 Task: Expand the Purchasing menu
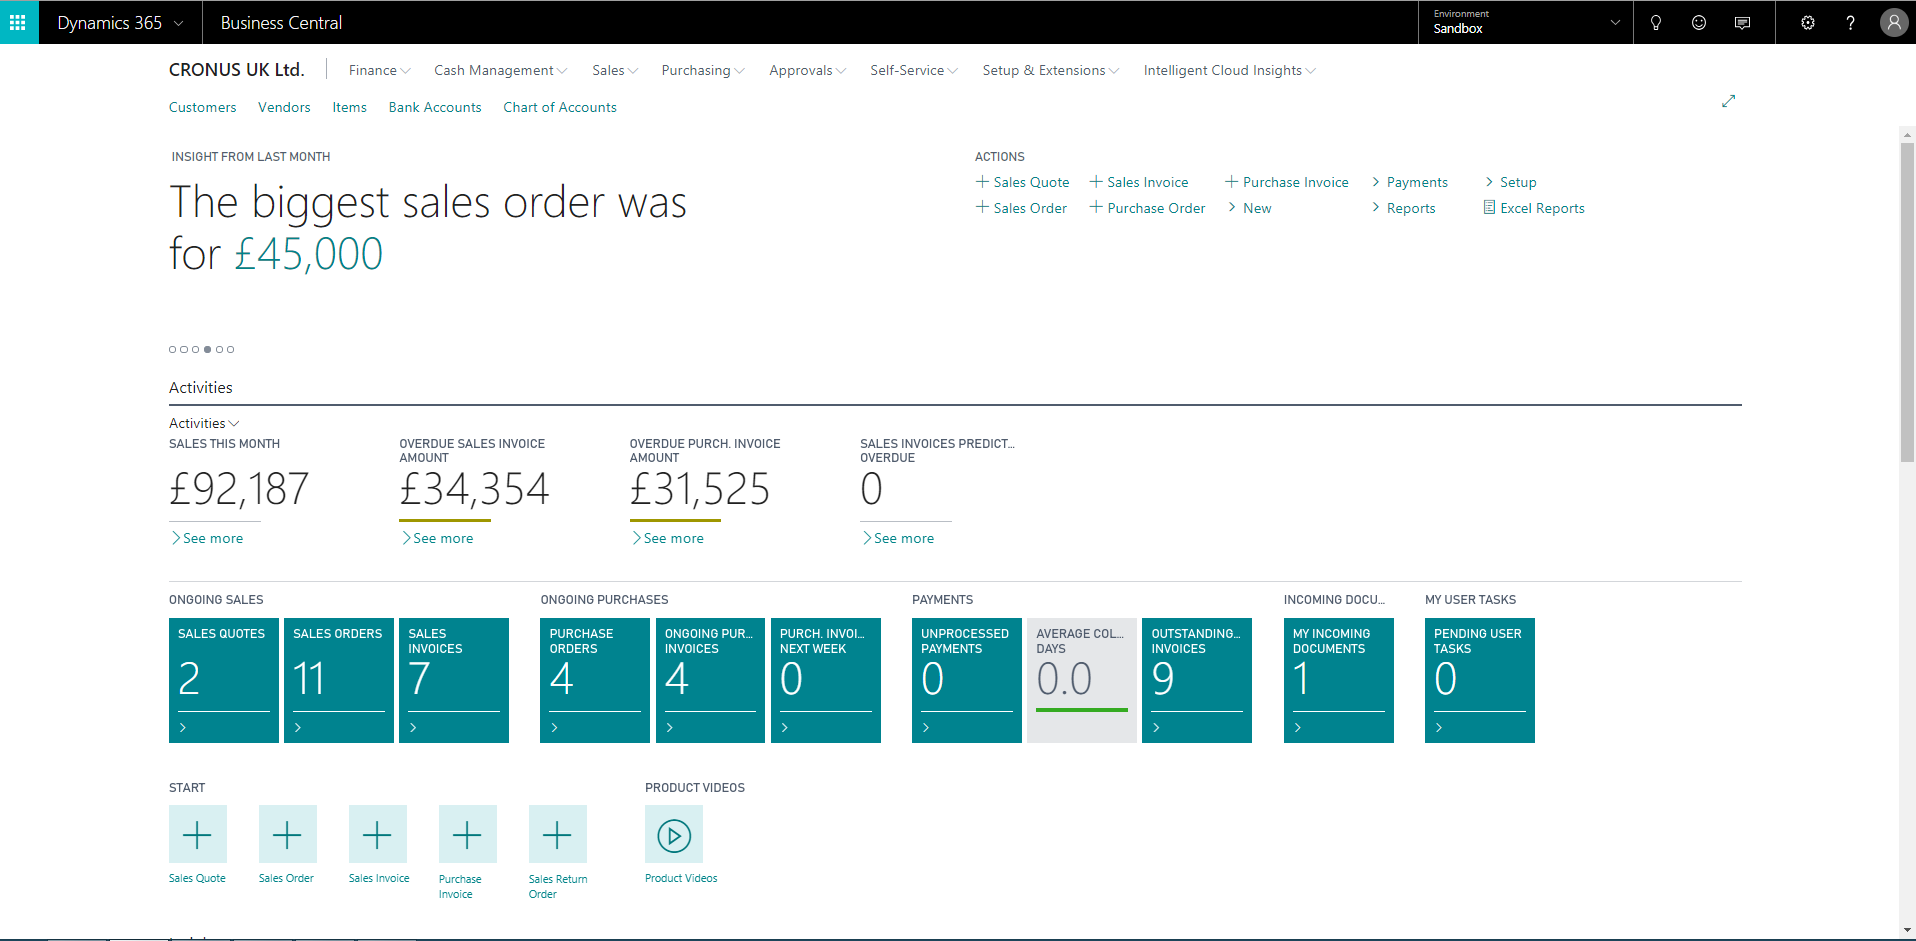(703, 70)
